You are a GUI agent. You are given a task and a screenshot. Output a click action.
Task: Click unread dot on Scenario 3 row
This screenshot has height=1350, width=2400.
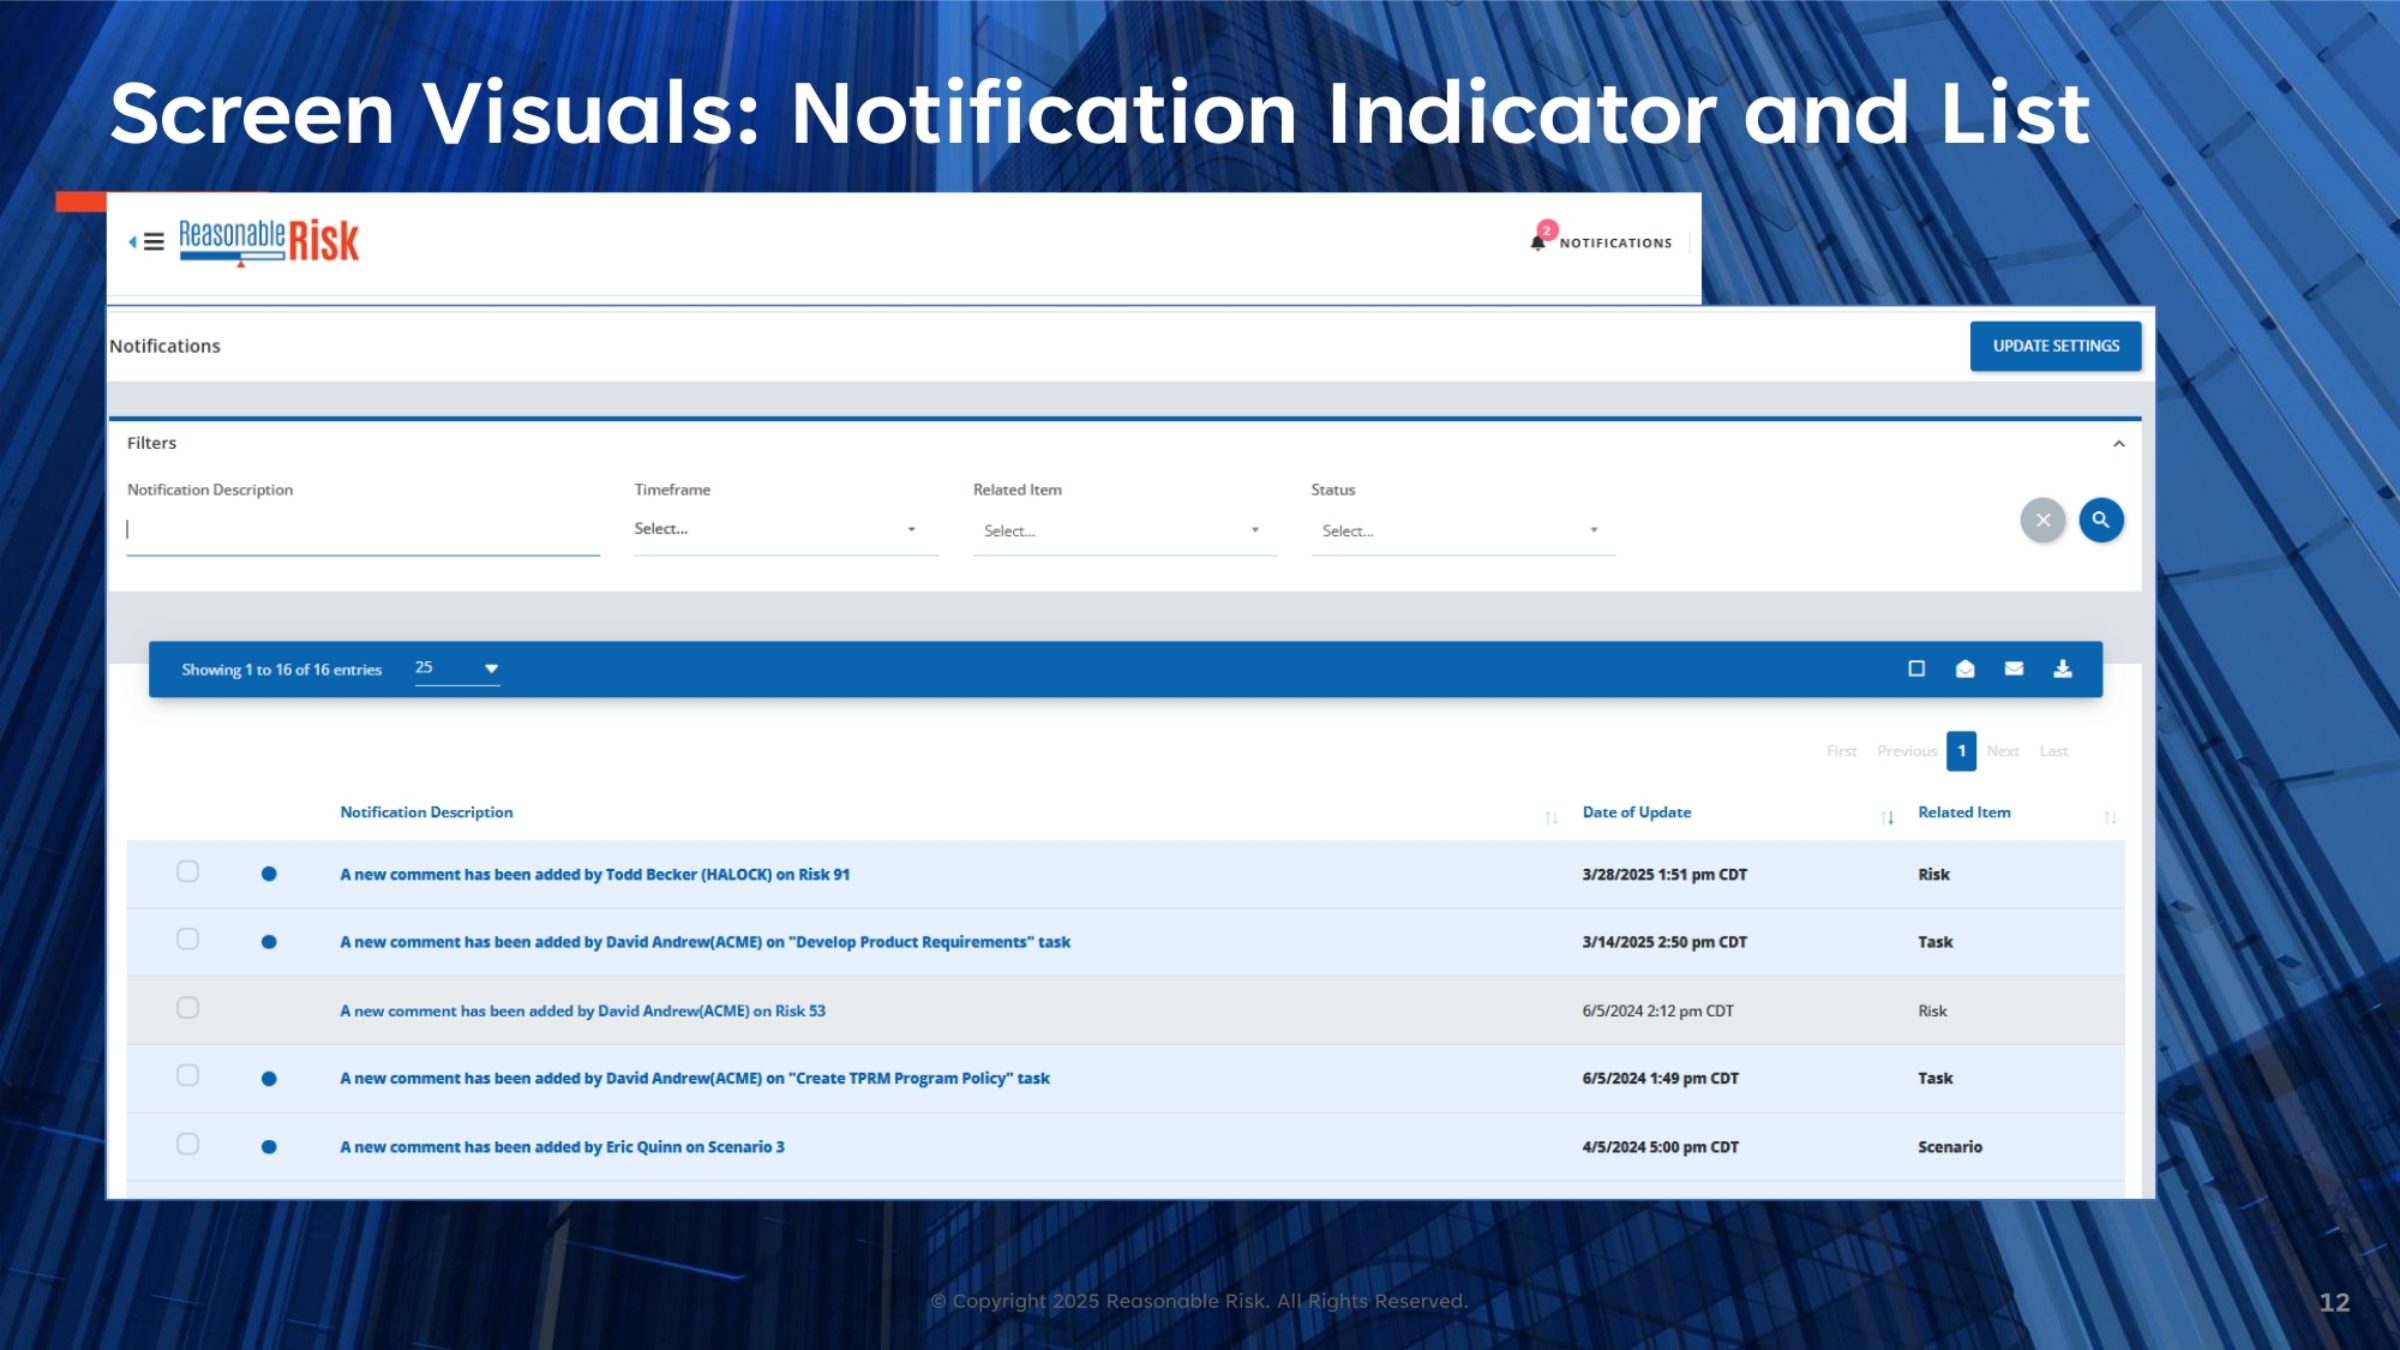point(269,1147)
